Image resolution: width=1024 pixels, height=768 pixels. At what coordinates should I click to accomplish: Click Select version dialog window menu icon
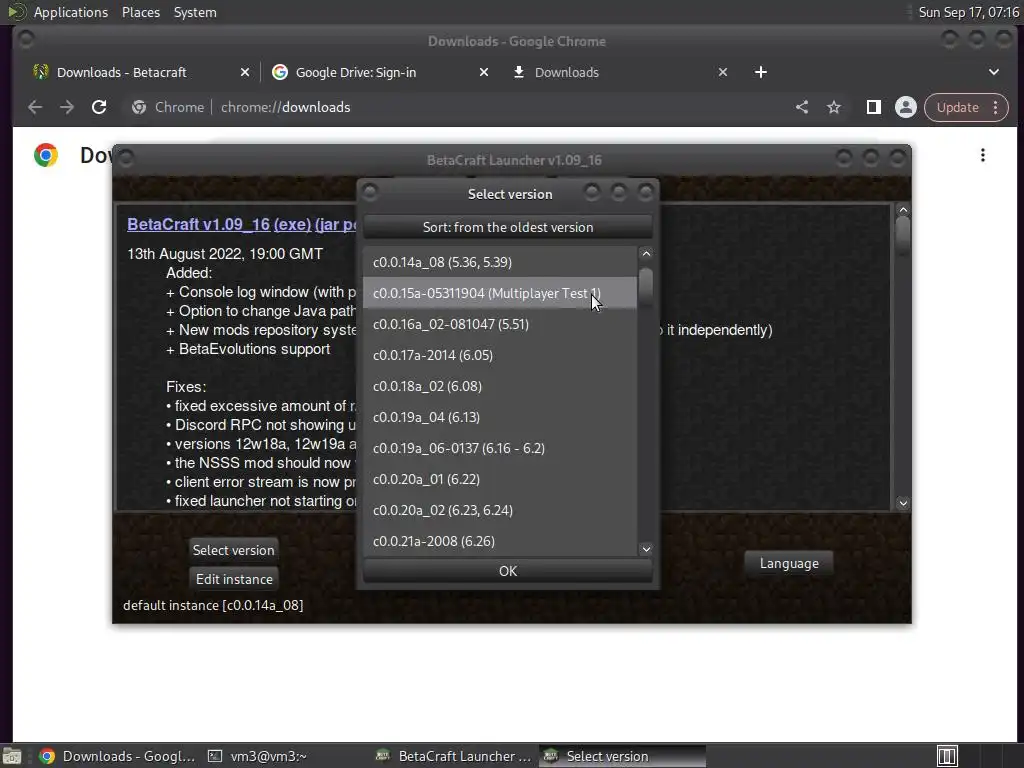370,192
